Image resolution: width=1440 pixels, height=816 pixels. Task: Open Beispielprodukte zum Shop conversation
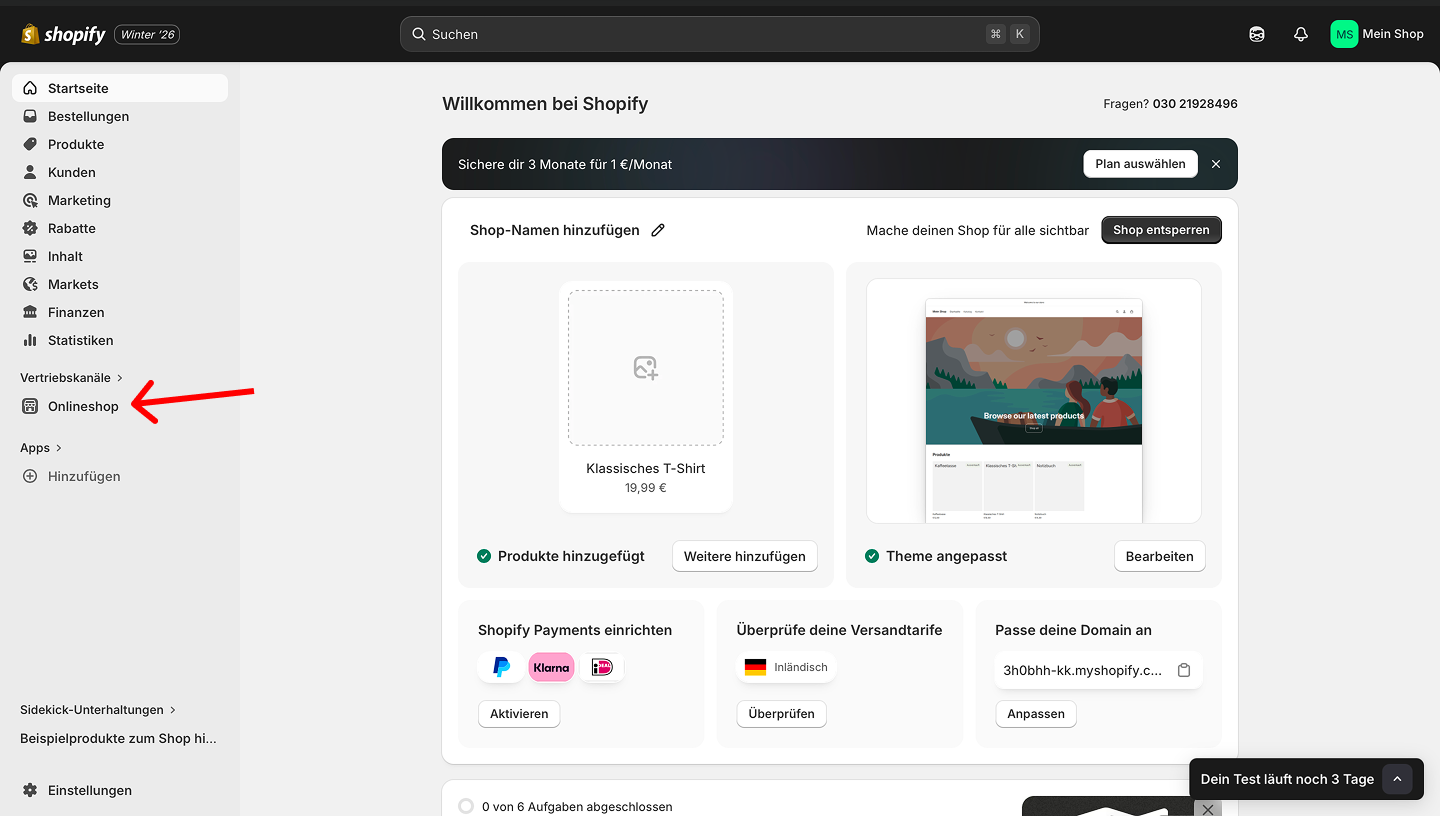click(118, 738)
